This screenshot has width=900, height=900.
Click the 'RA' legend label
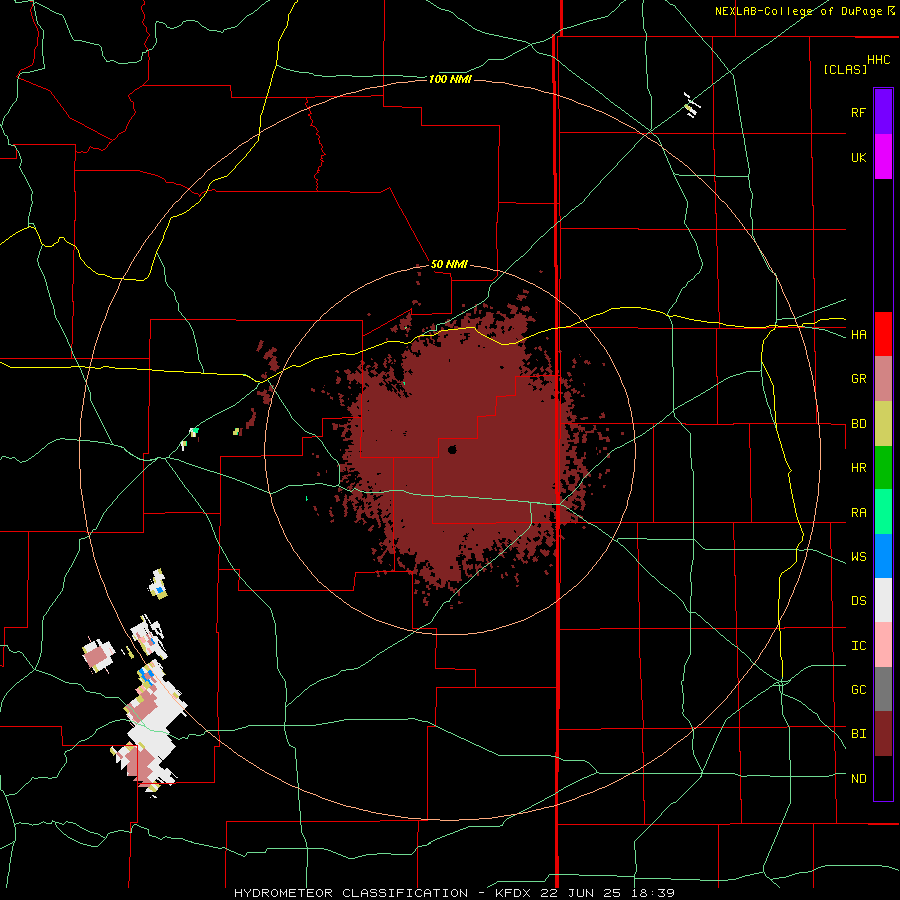[858, 513]
